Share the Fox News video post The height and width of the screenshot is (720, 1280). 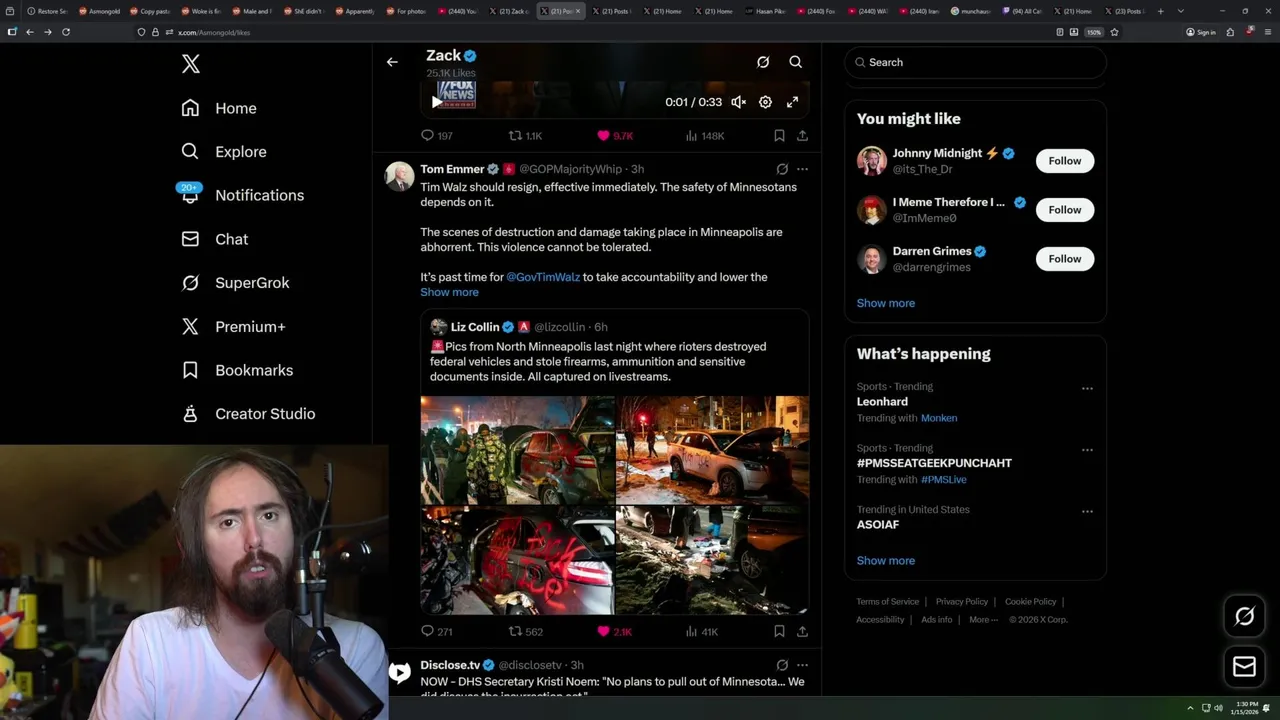click(802, 136)
